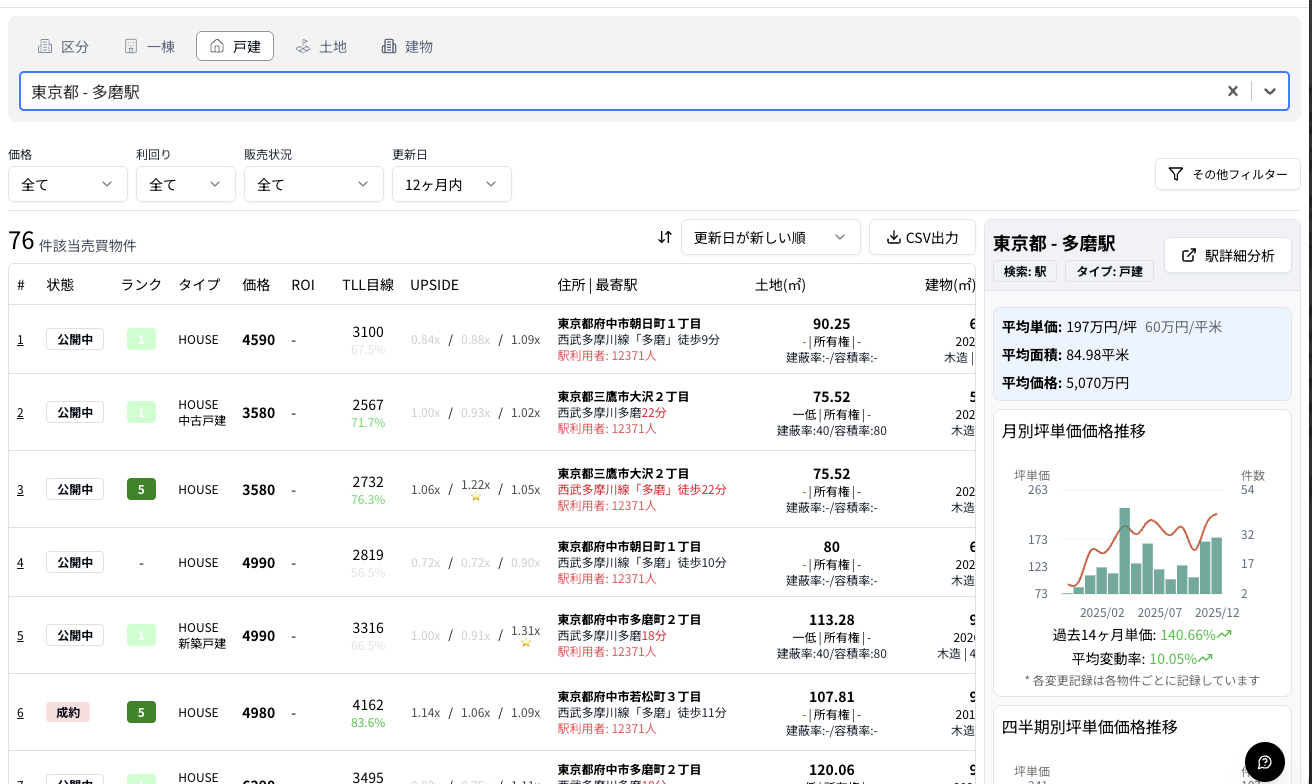Change the 更新日が新しい順 sort dropdown
This screenshot has width=1312, height=784.
(x=770, y=237)
